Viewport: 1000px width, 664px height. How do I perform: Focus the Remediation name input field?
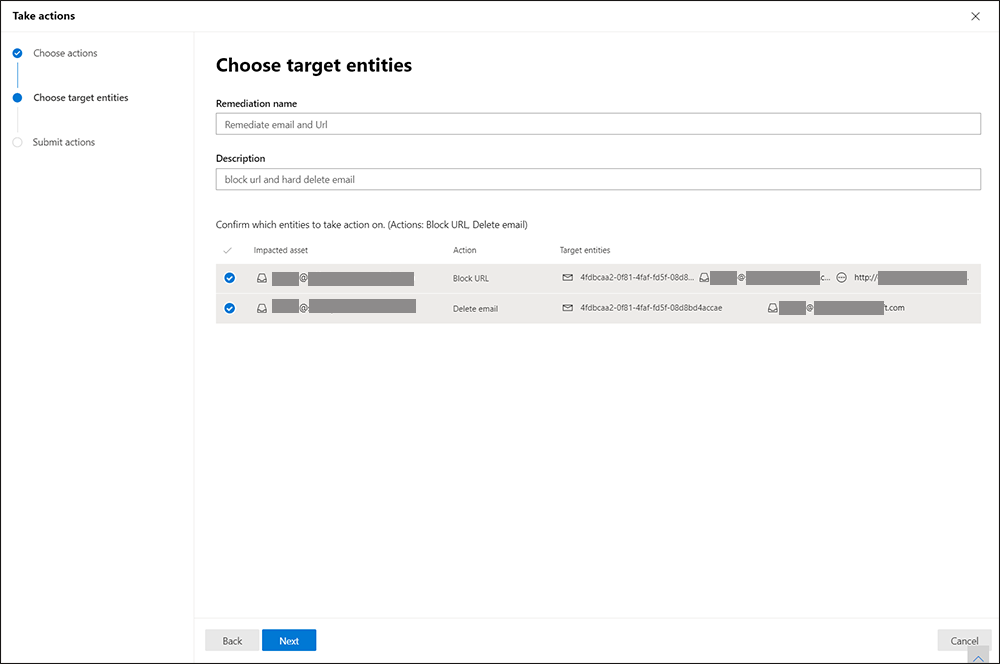(x=598, y=124)
